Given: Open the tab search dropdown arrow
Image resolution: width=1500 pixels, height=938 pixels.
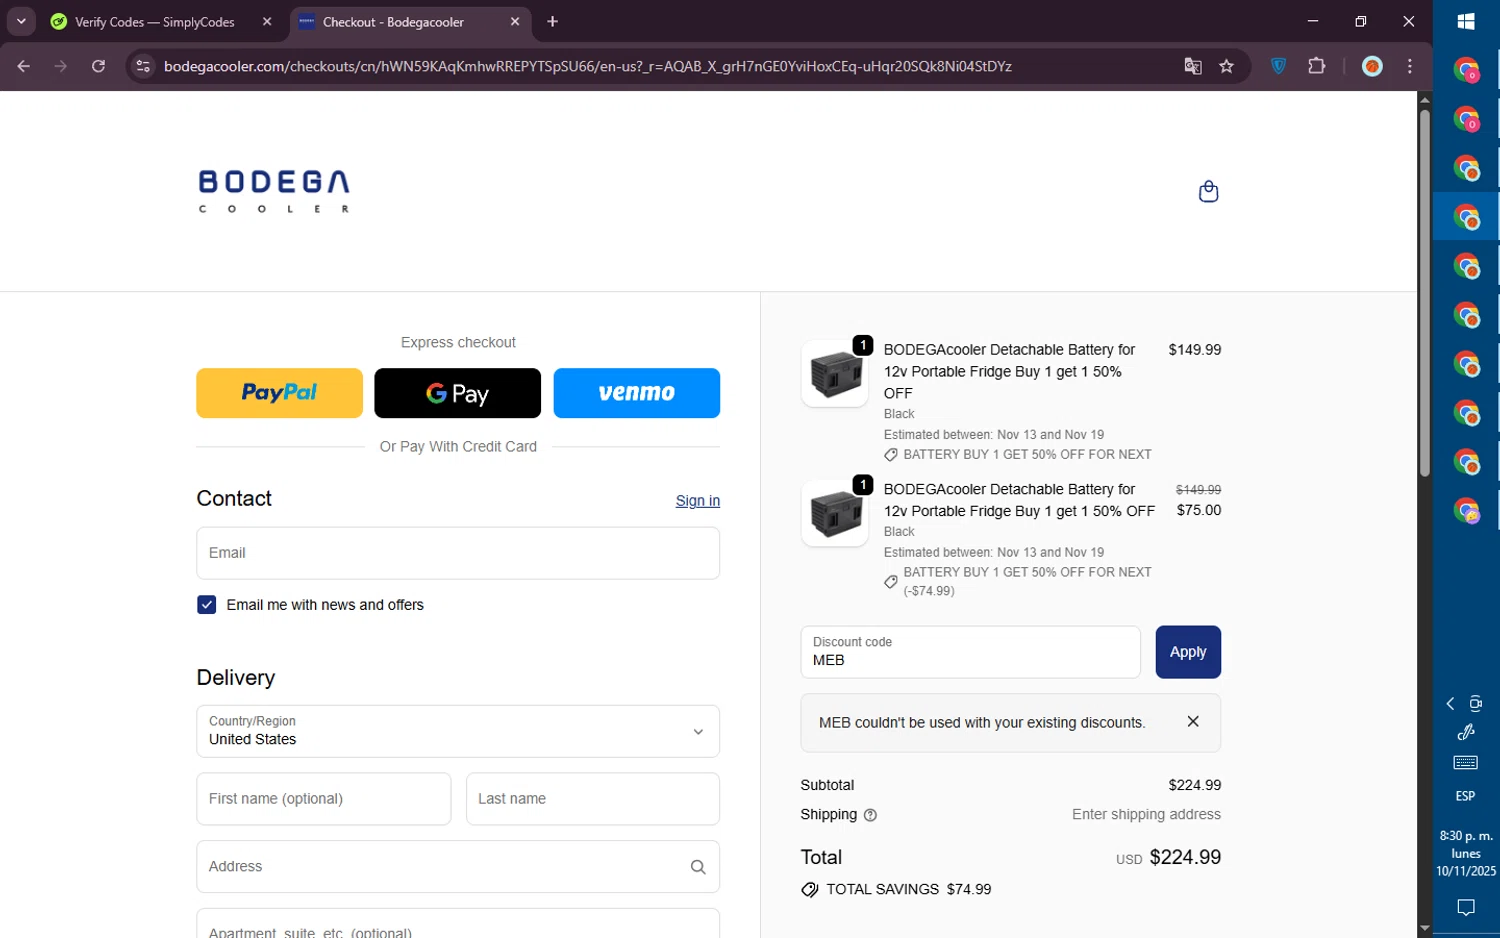Looking at the screenshot, I should tap(21, 21).
